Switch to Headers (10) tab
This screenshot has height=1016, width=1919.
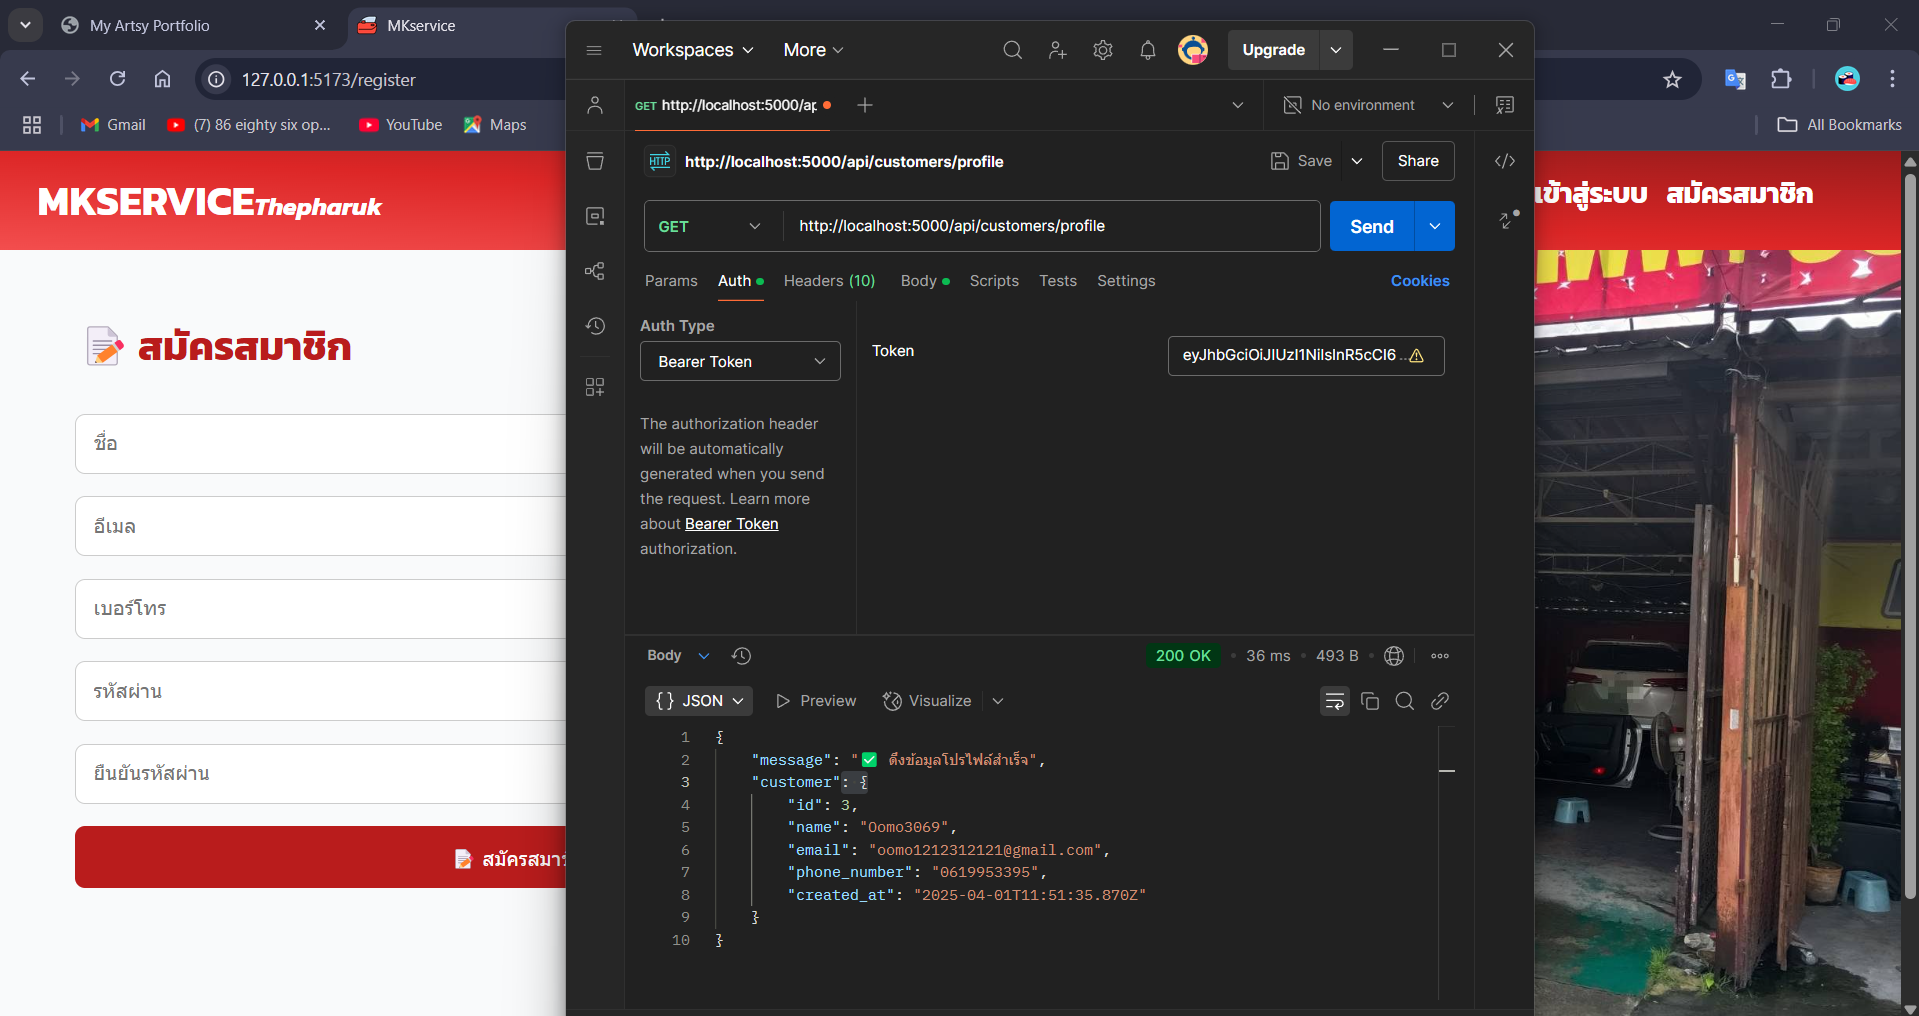click(x=829, y=281)
